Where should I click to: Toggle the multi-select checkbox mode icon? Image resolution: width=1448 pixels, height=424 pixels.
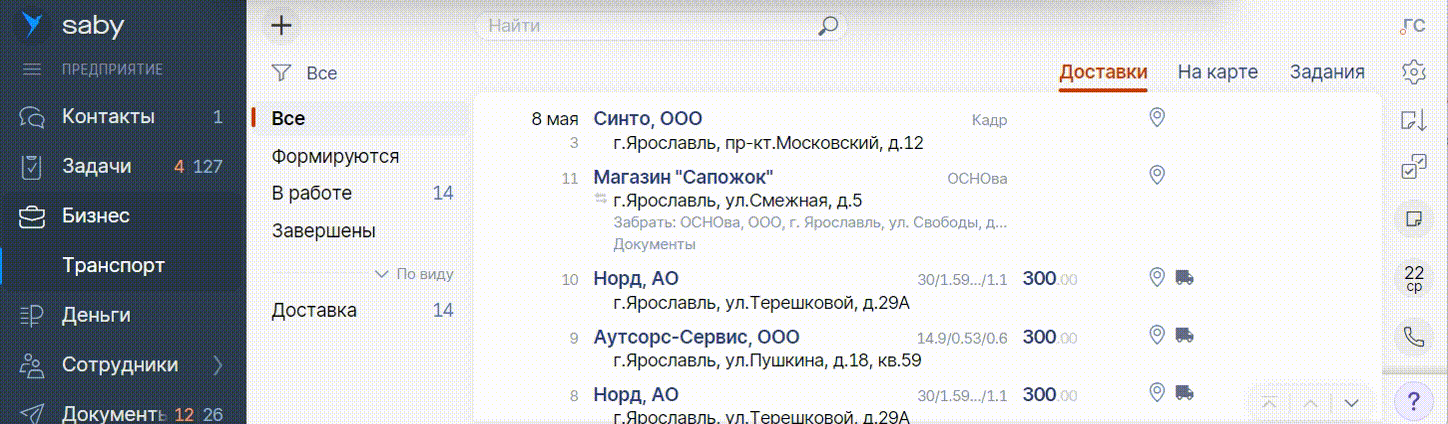click(x=1413, y=168)
